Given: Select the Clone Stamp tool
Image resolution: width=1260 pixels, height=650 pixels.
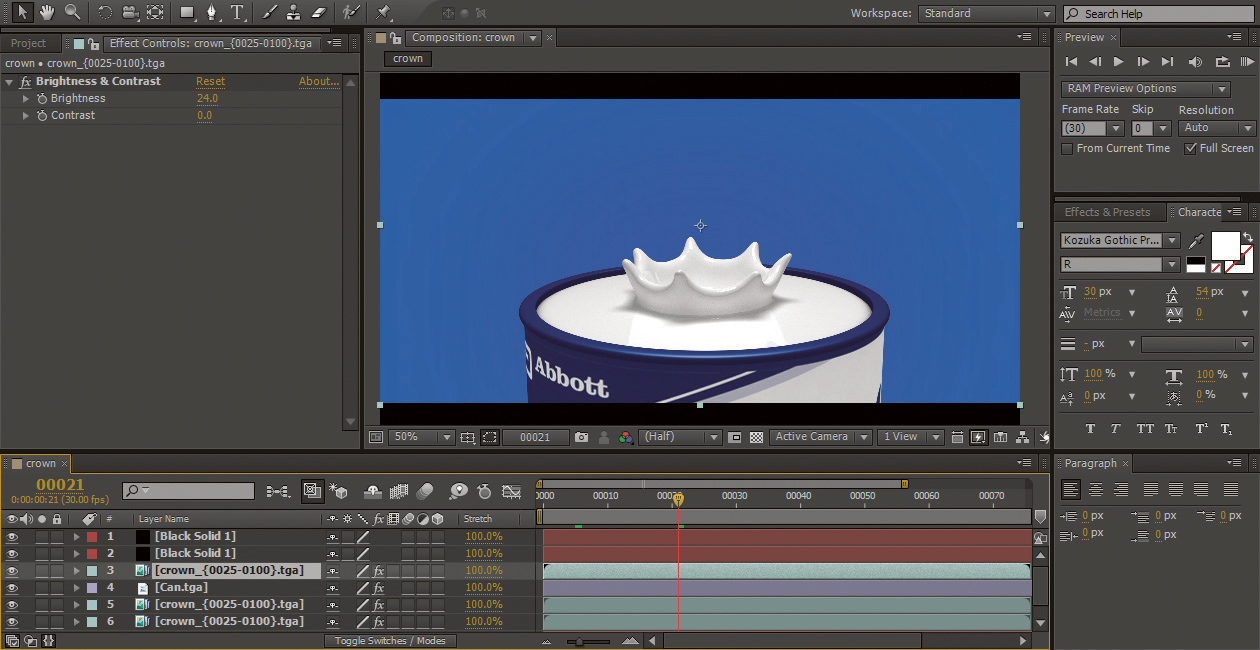Looking at the screenshot, I should (x=294, y=12).
